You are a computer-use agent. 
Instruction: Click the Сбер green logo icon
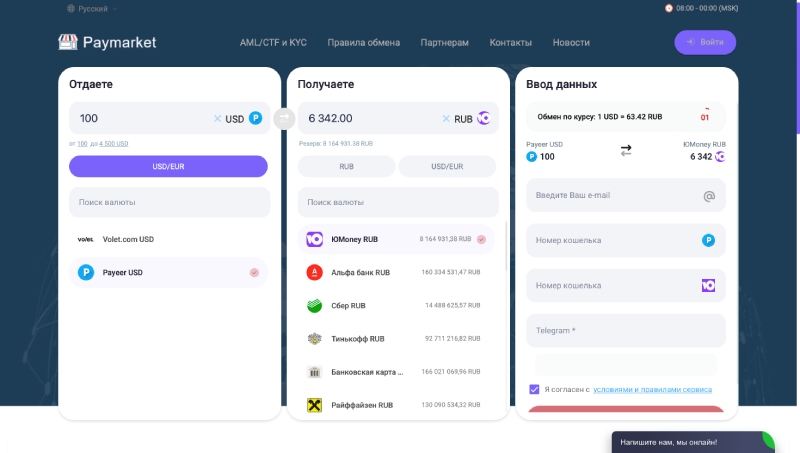pyautogui.click(x=314, y=306)
